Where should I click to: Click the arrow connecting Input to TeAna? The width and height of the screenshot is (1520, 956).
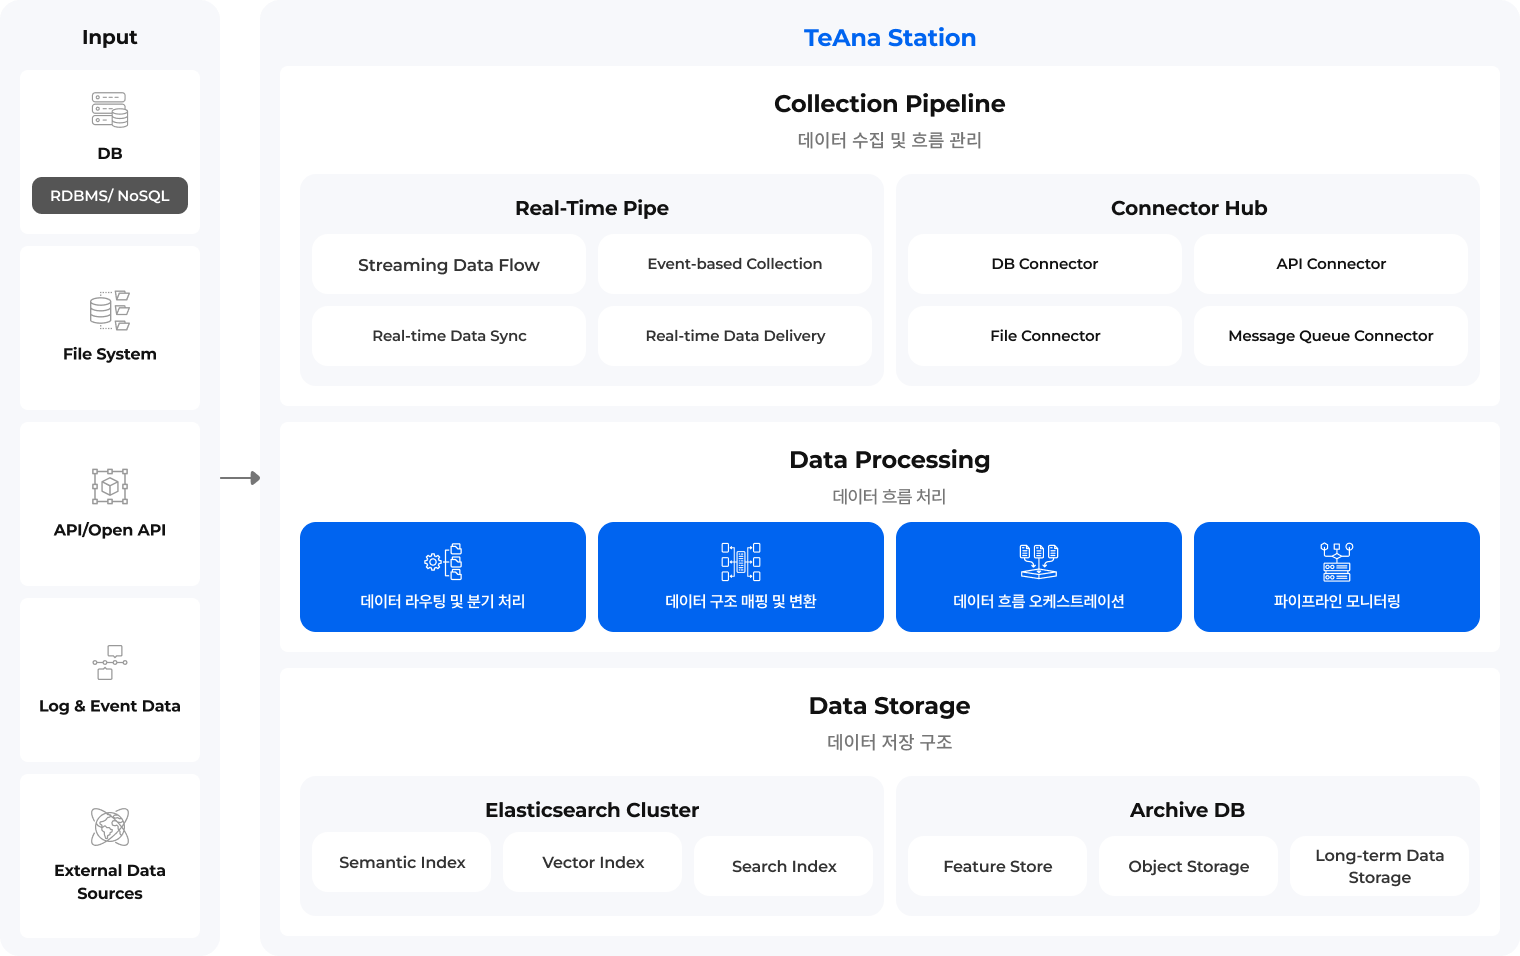coord(240,479)
